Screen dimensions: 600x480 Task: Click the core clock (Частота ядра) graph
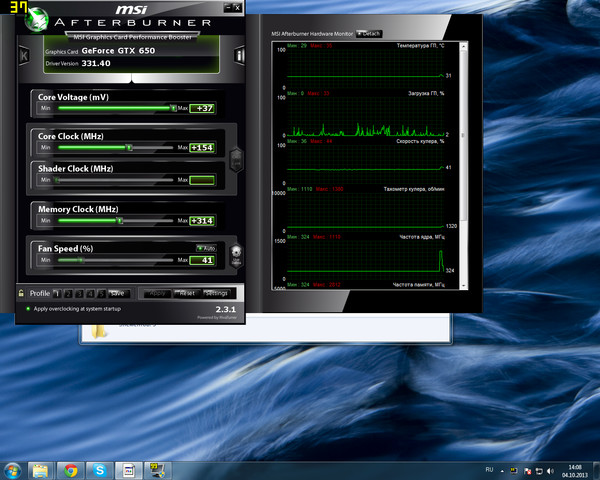pos(365,260)
